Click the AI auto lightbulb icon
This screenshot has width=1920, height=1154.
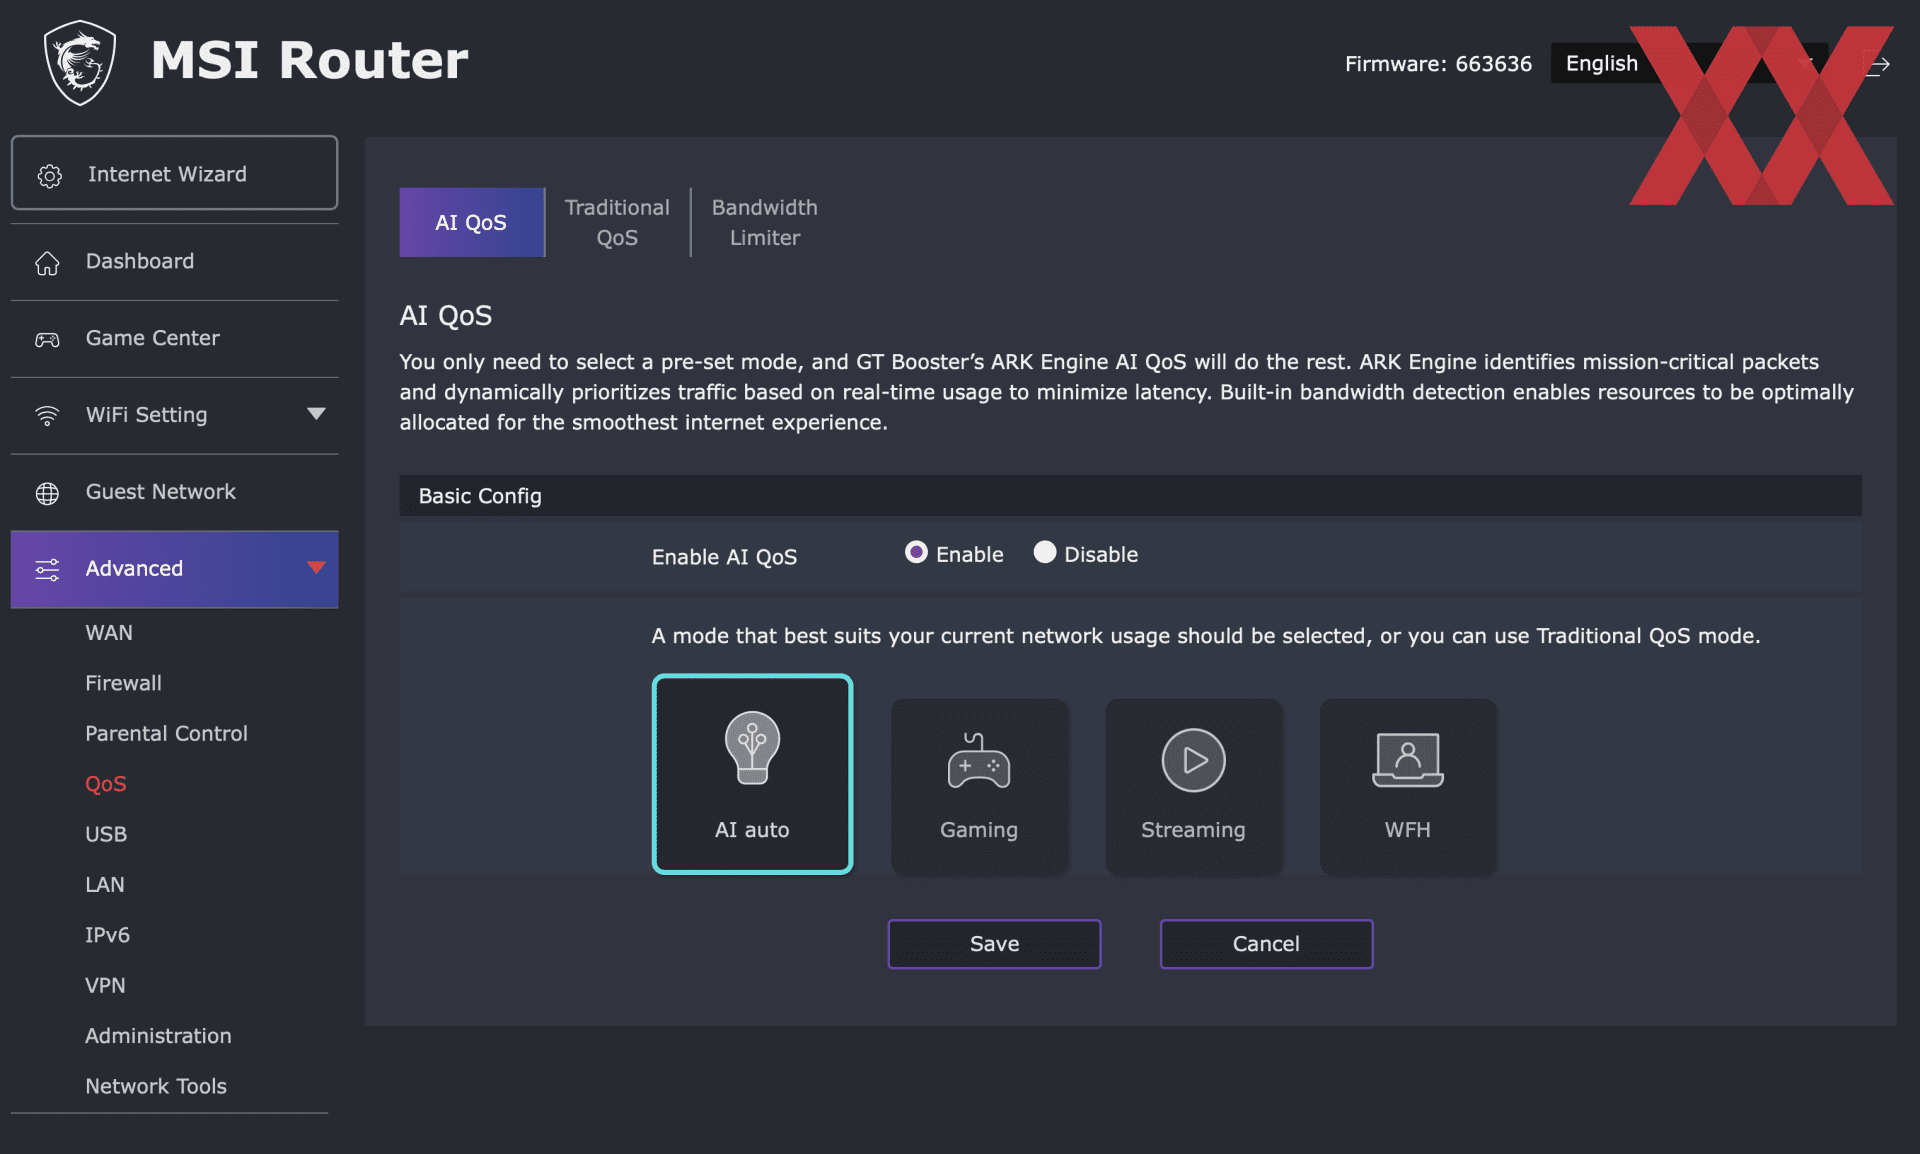tap(752, 747)
